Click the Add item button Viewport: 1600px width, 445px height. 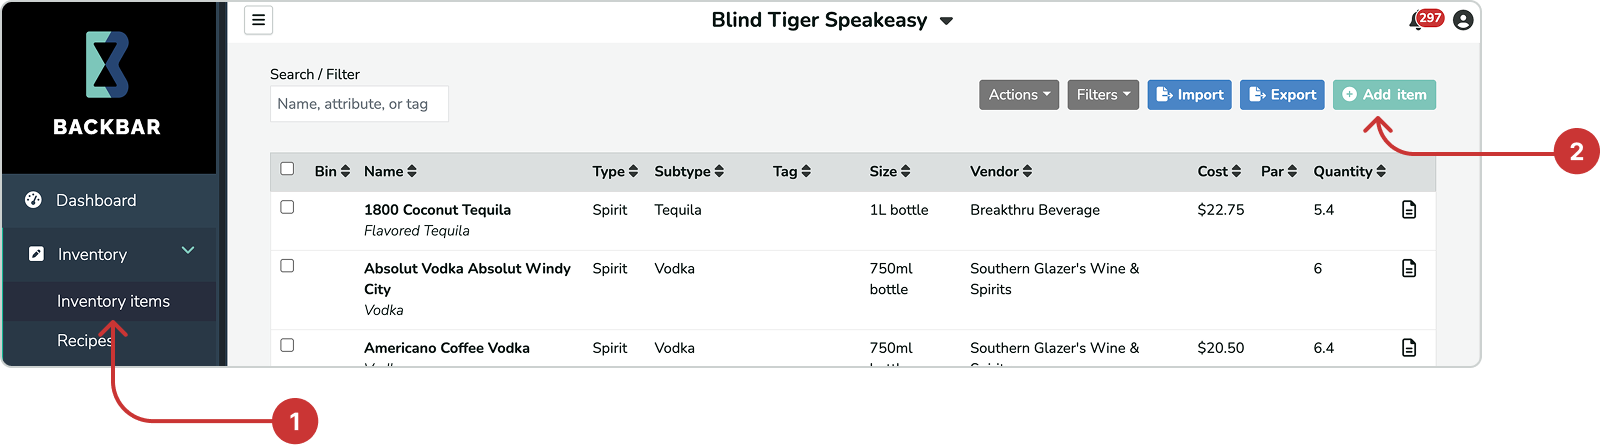pos(1384,95)
